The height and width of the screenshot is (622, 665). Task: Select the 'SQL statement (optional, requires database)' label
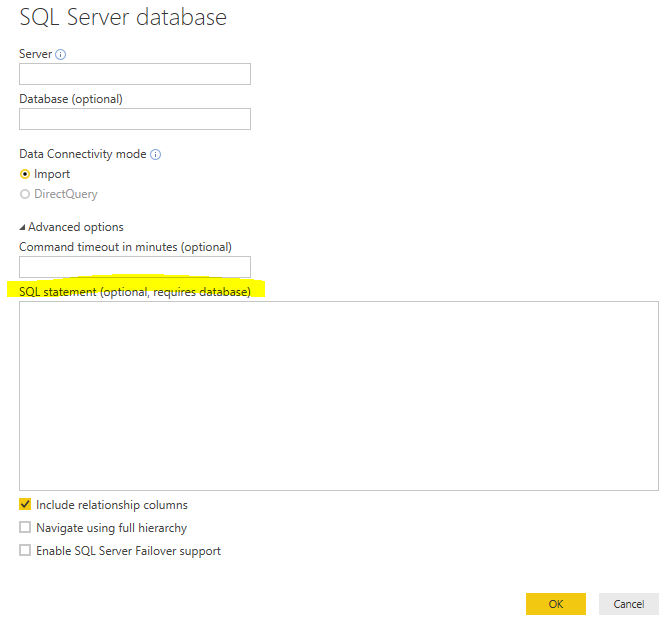(135, 292)
